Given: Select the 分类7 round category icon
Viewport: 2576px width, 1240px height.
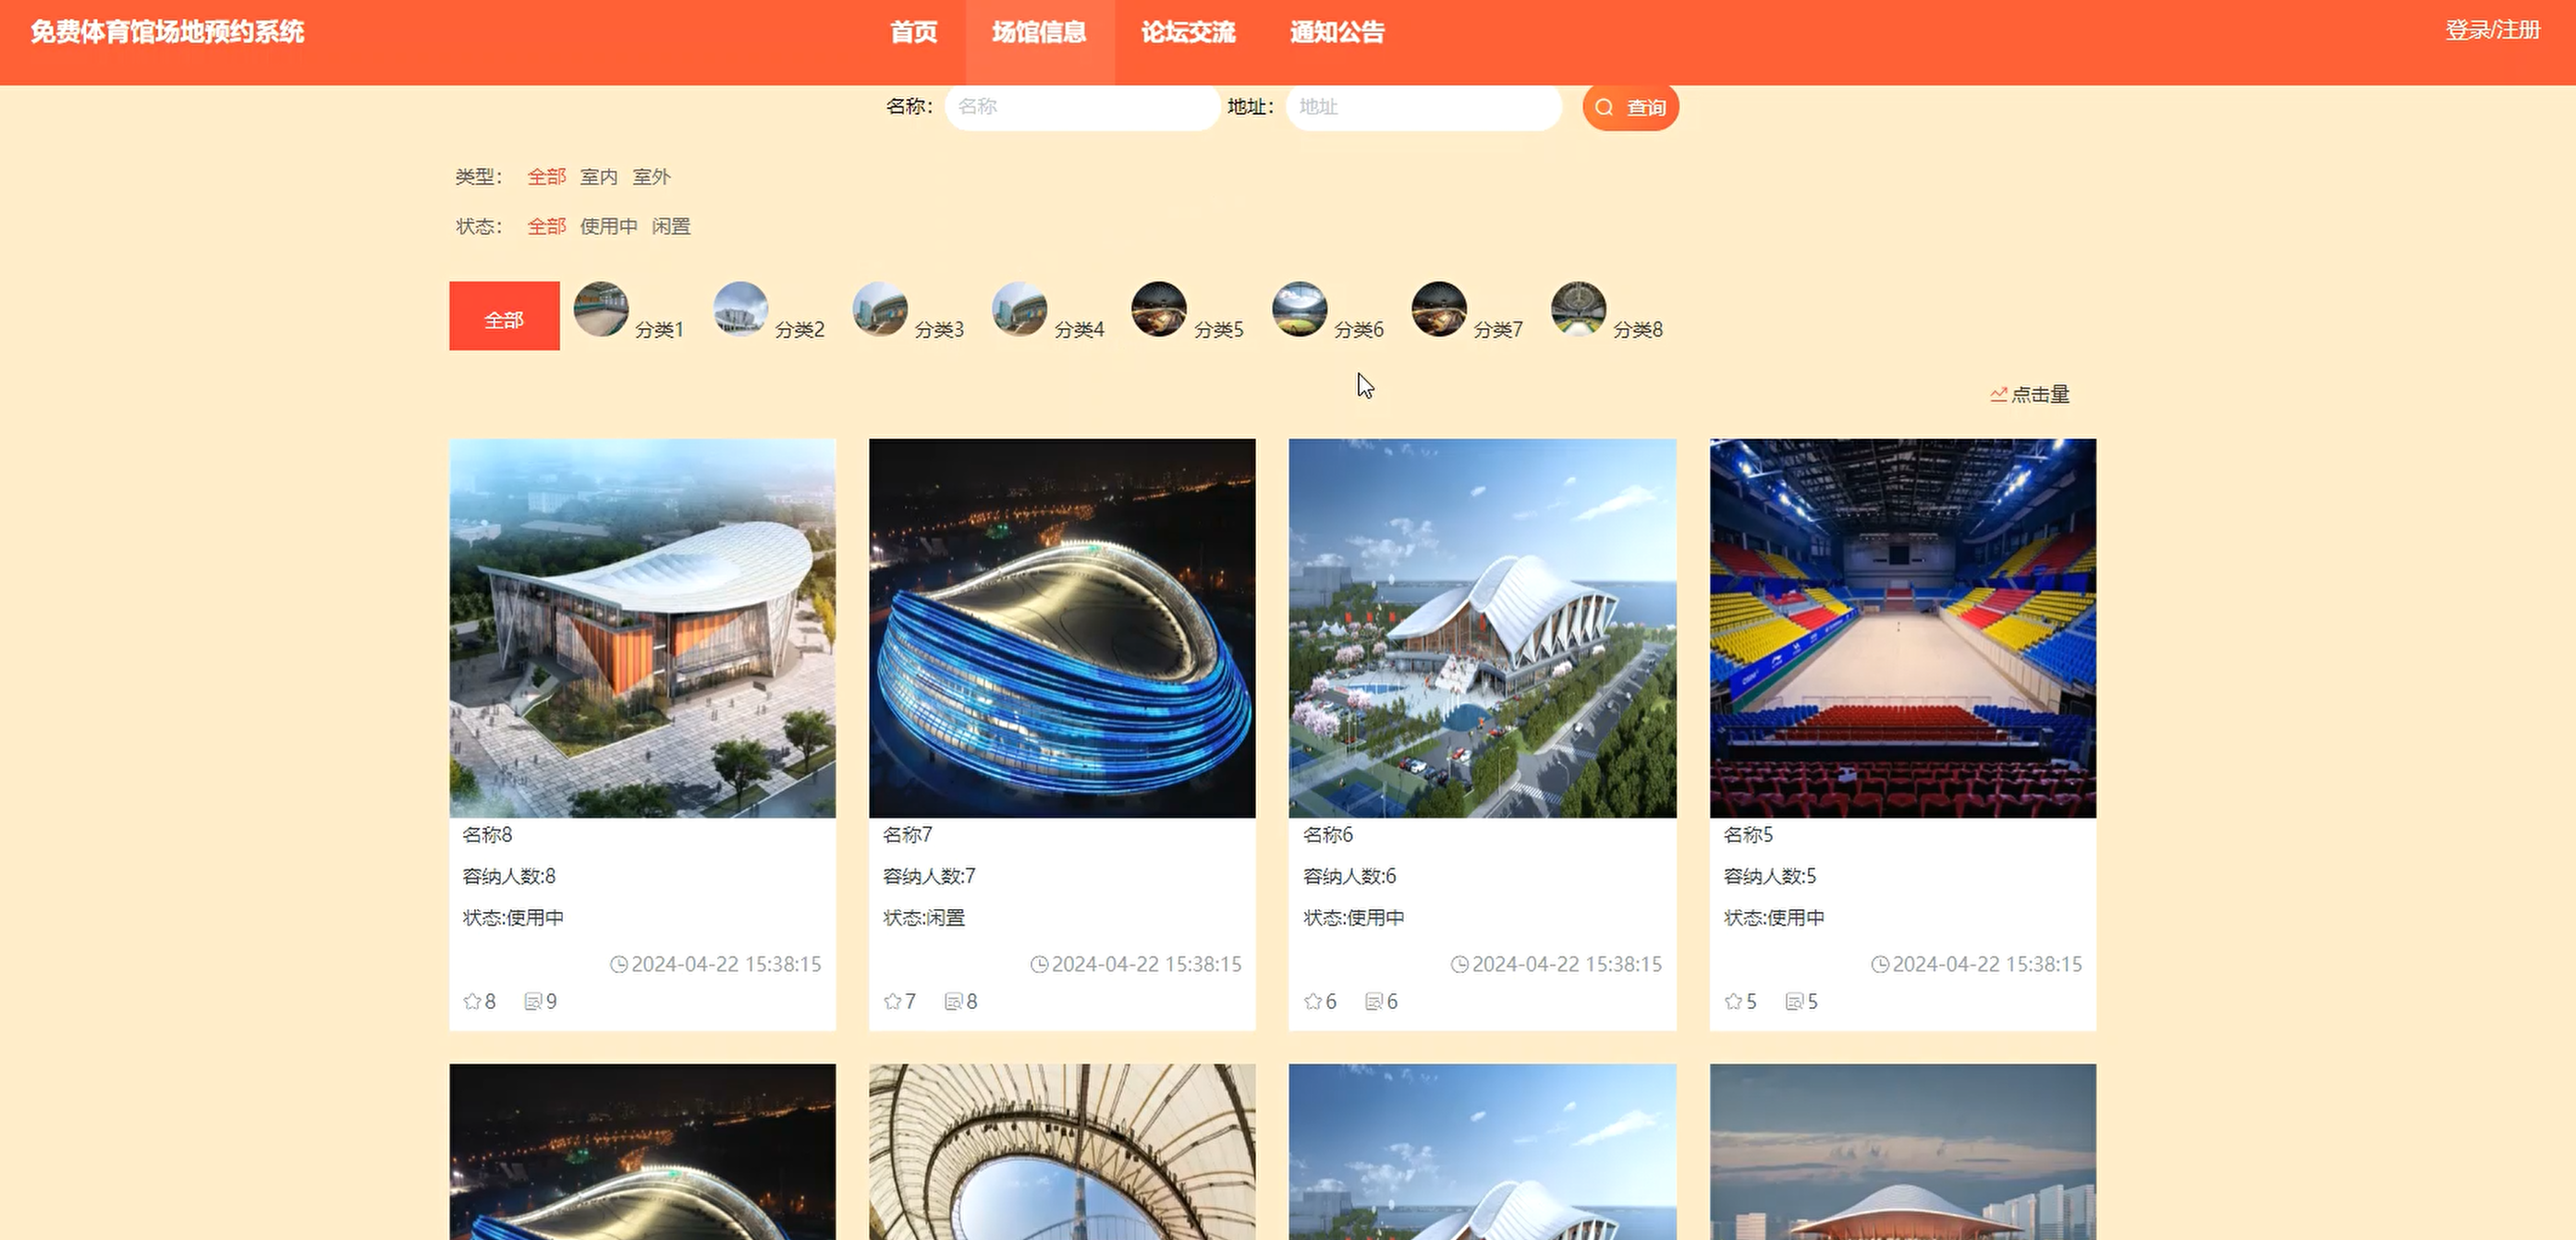Looking at the screenshot, I should 1438,309.
